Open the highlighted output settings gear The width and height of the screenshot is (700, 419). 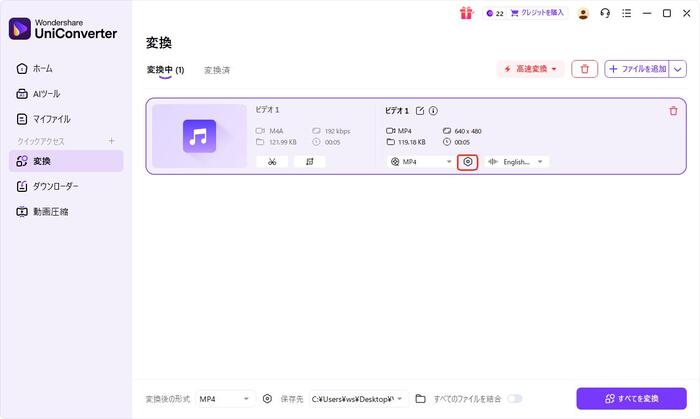(467, 162)
